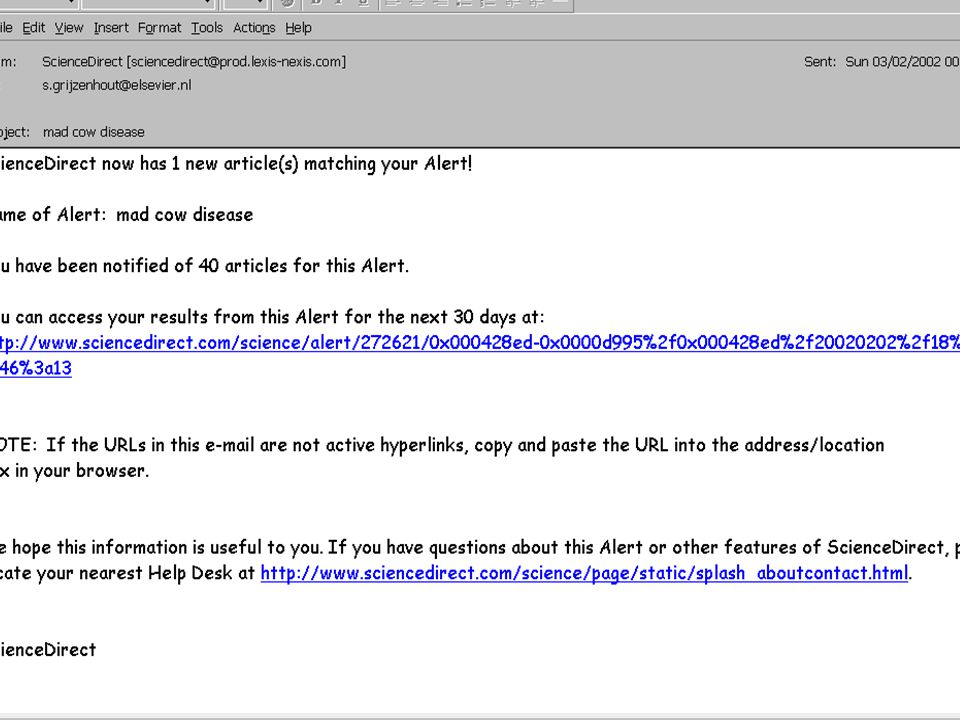Image resolution: width=960 pixels, height=720 pixels.
Task: Click the wrapped link ending 46%3a13
Action: pos(36,369)
